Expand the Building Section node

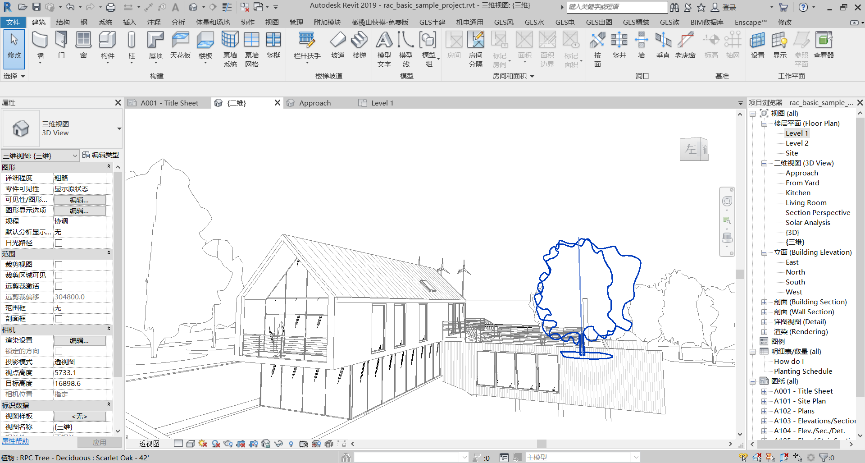coord(764,302)
